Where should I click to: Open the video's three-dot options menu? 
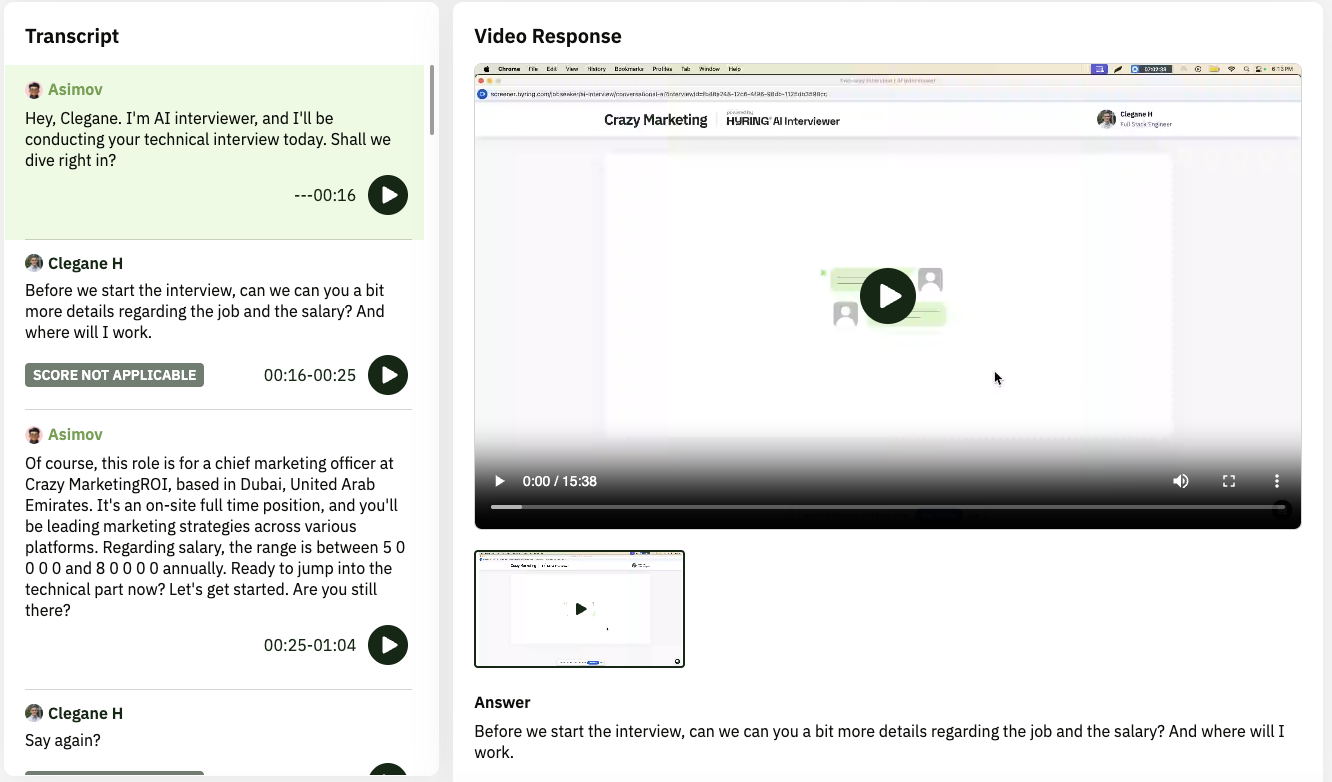[1277, 481]
